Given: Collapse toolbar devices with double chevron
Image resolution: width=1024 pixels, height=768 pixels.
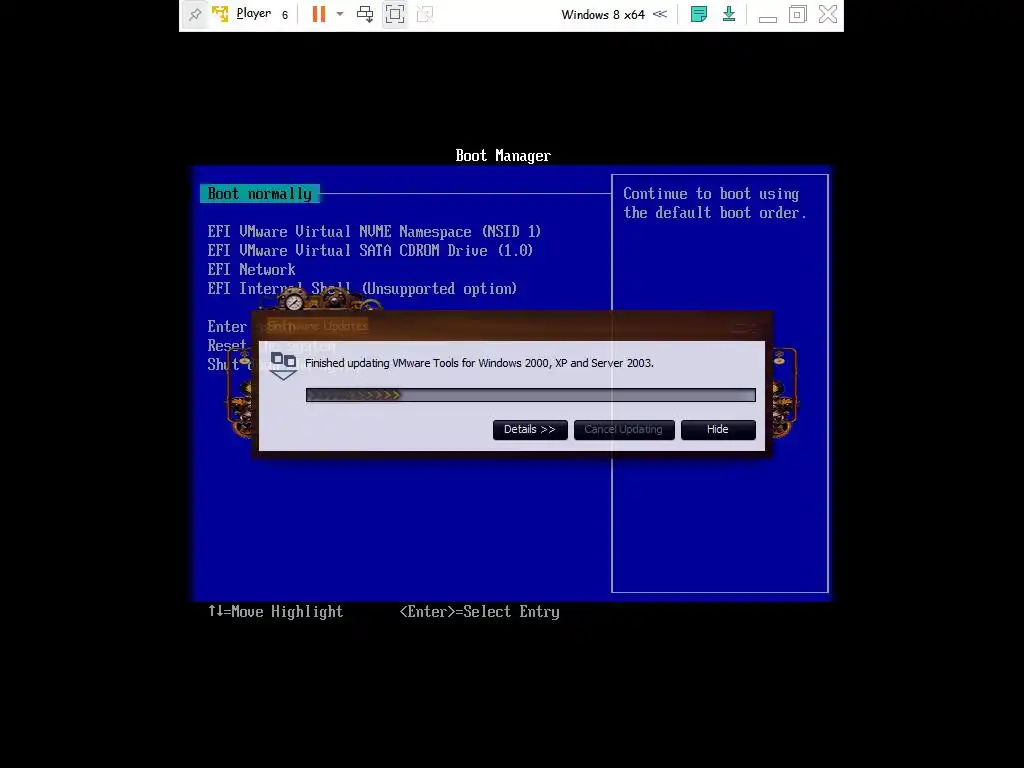Looking at the screenshot, I should coord(660,14).
